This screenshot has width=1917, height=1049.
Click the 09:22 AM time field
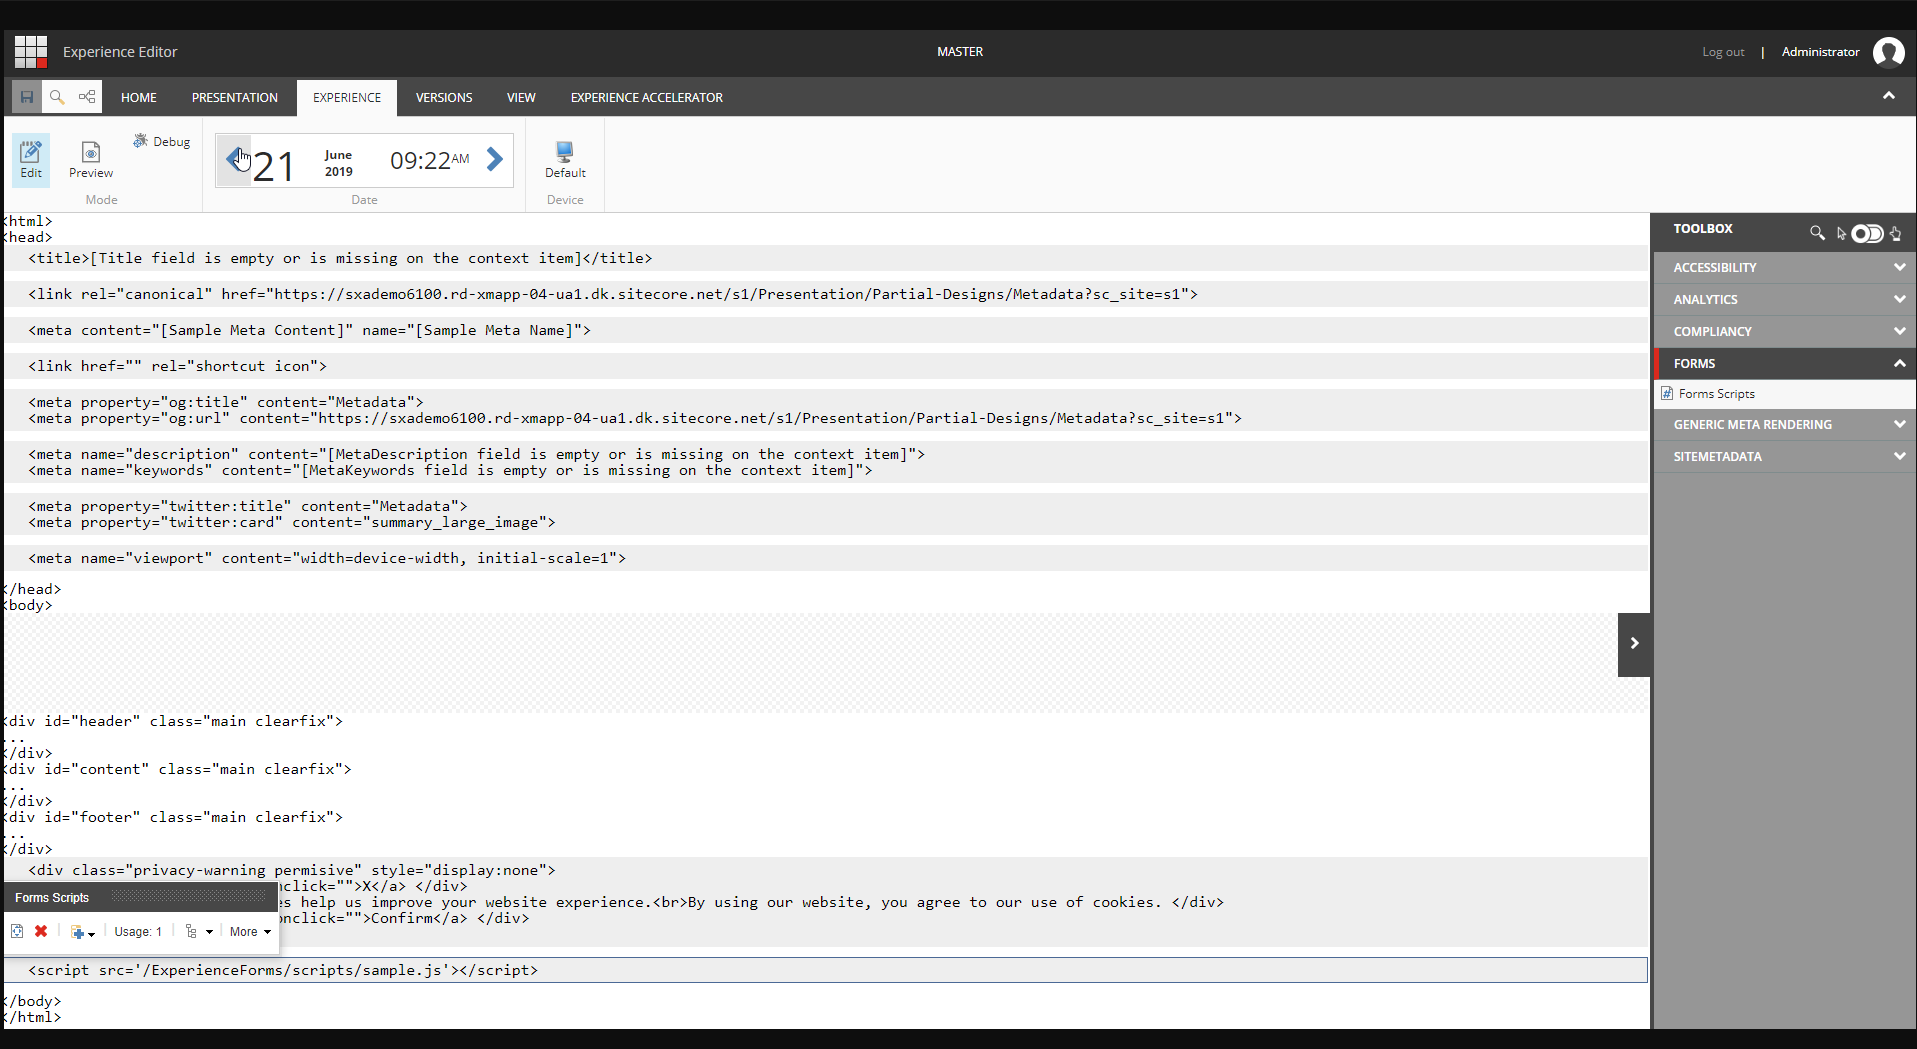point(430,160)
